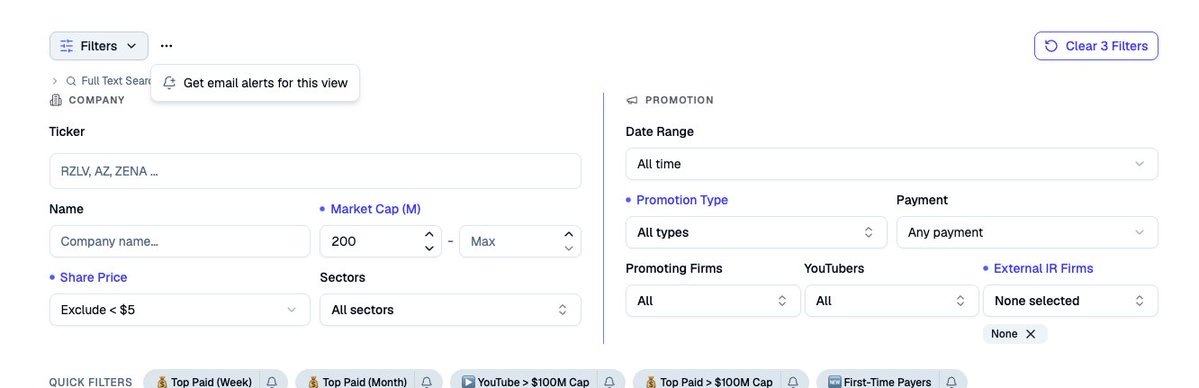Click the External IR Firms label
The image size is (1199, 388).
pyautogui.click(x=1043, y=269)
